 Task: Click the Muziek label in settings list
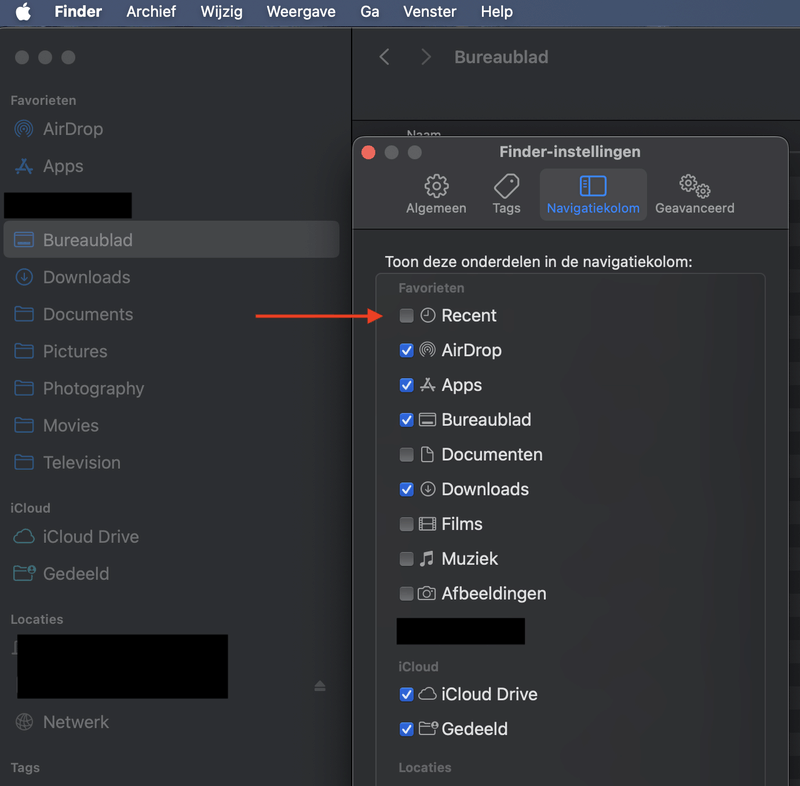click(x=469, y=559)
